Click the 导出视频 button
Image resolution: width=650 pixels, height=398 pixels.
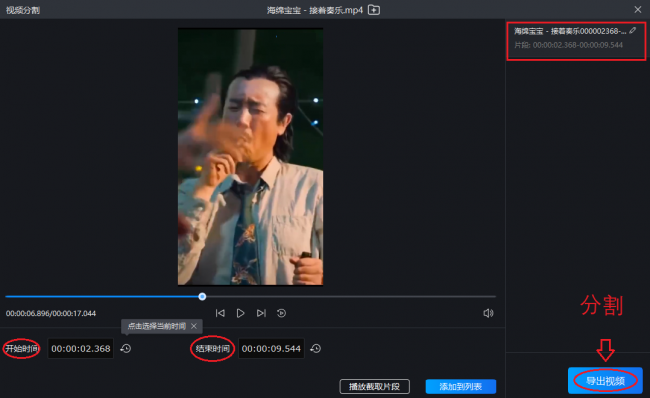pyautogui.click(x=605, y=381)
